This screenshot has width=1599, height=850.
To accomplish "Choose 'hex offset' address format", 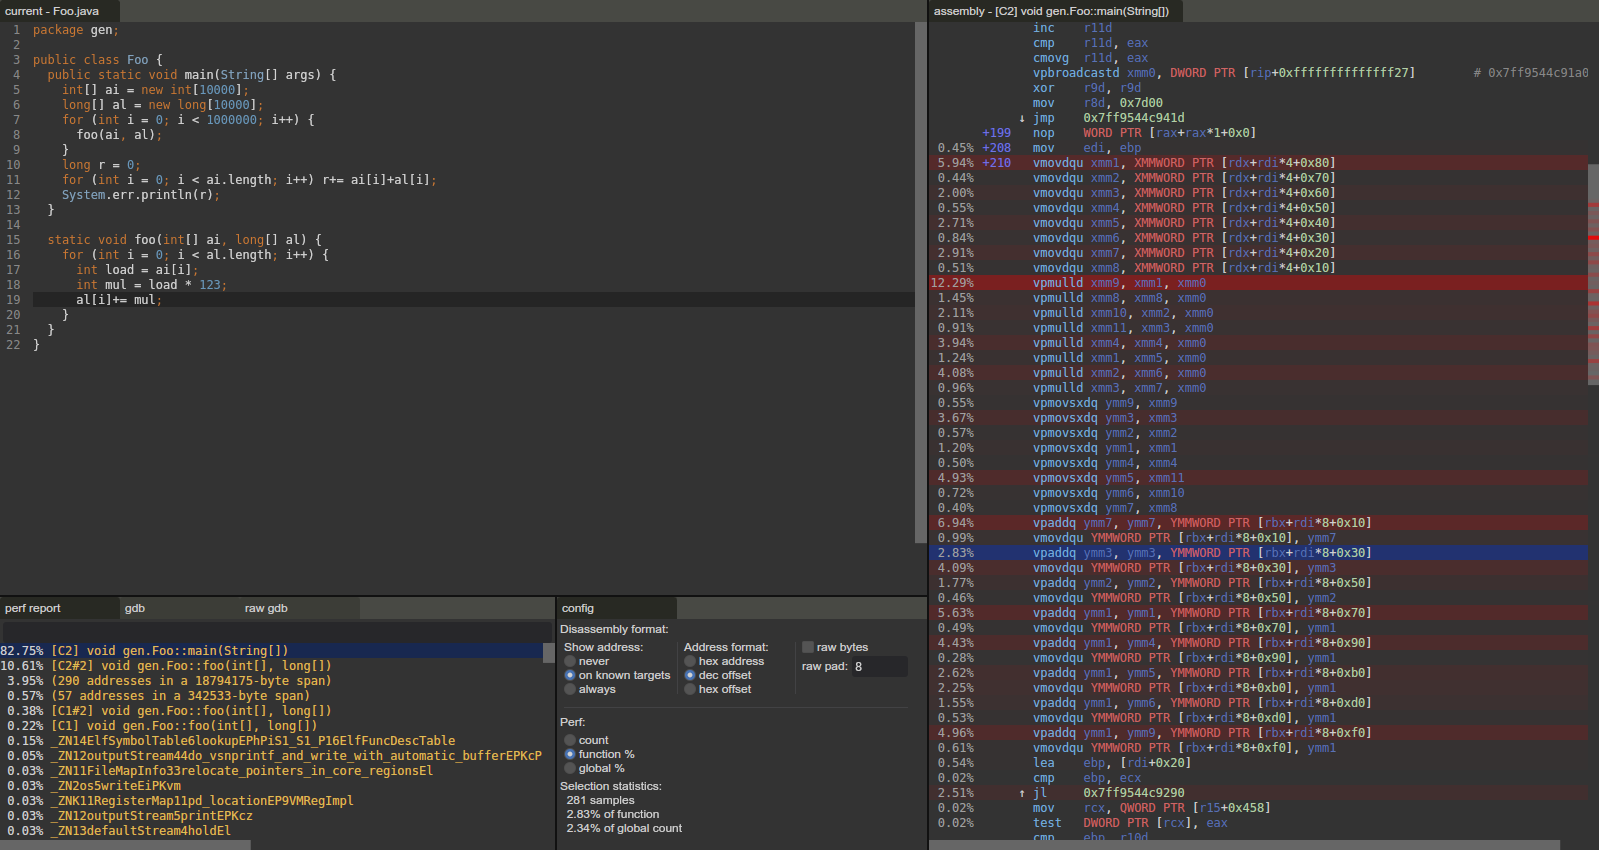I will [690, 689].
